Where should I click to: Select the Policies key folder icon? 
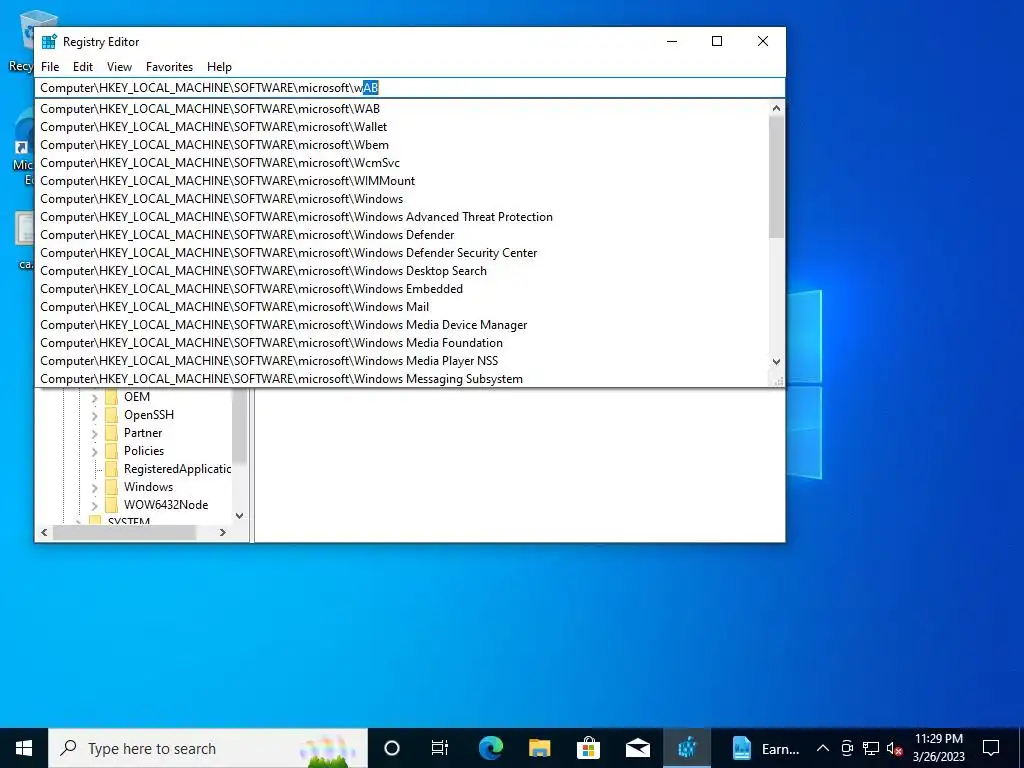pyautogui.click(x=112, y=451)
